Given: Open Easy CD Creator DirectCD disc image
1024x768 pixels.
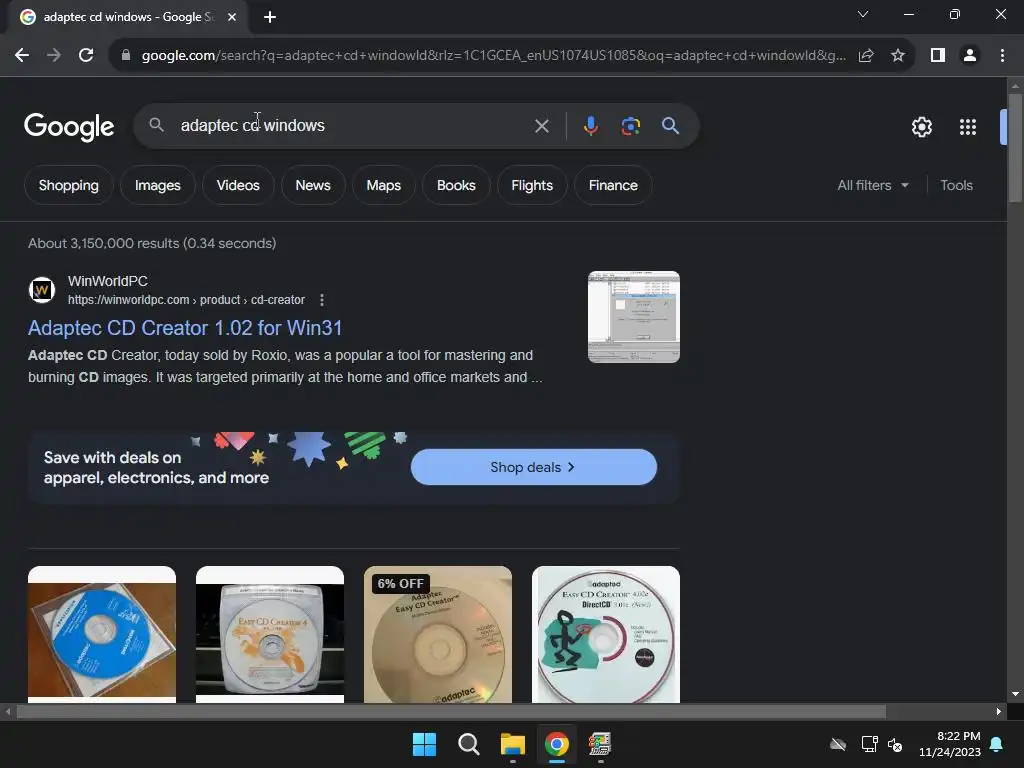Looking at the screenshot, I should tap(605, 634).
